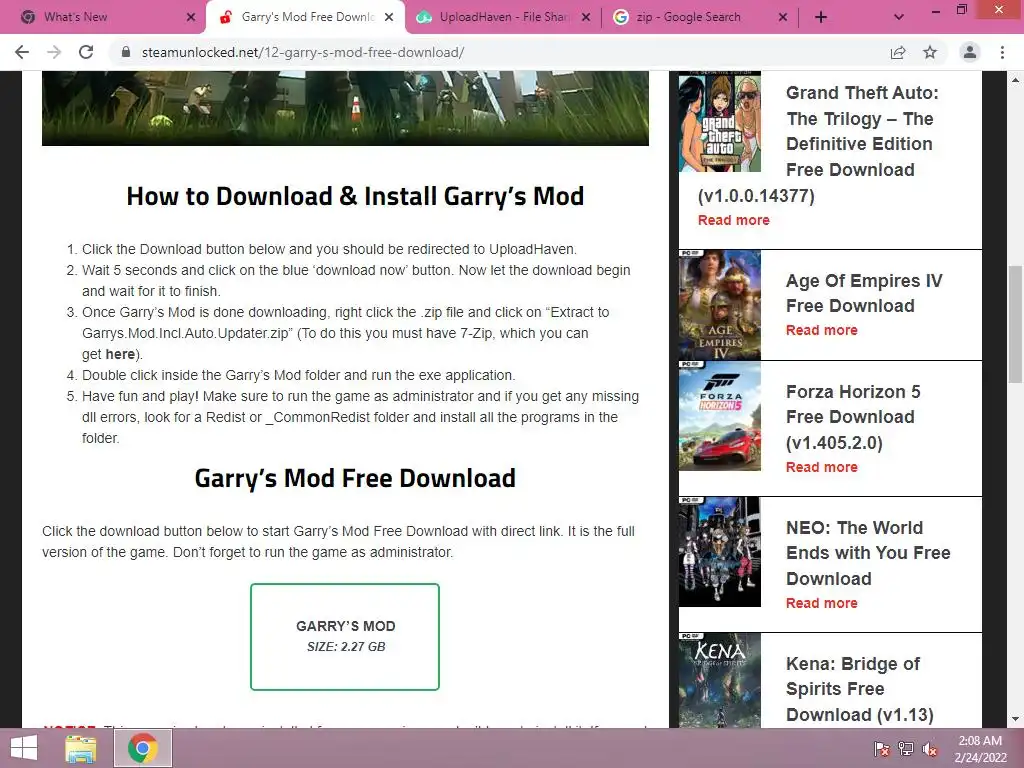Click the lock icon in address bar
The width and height of the screenshot is (1024, 768).
point(125,52)
